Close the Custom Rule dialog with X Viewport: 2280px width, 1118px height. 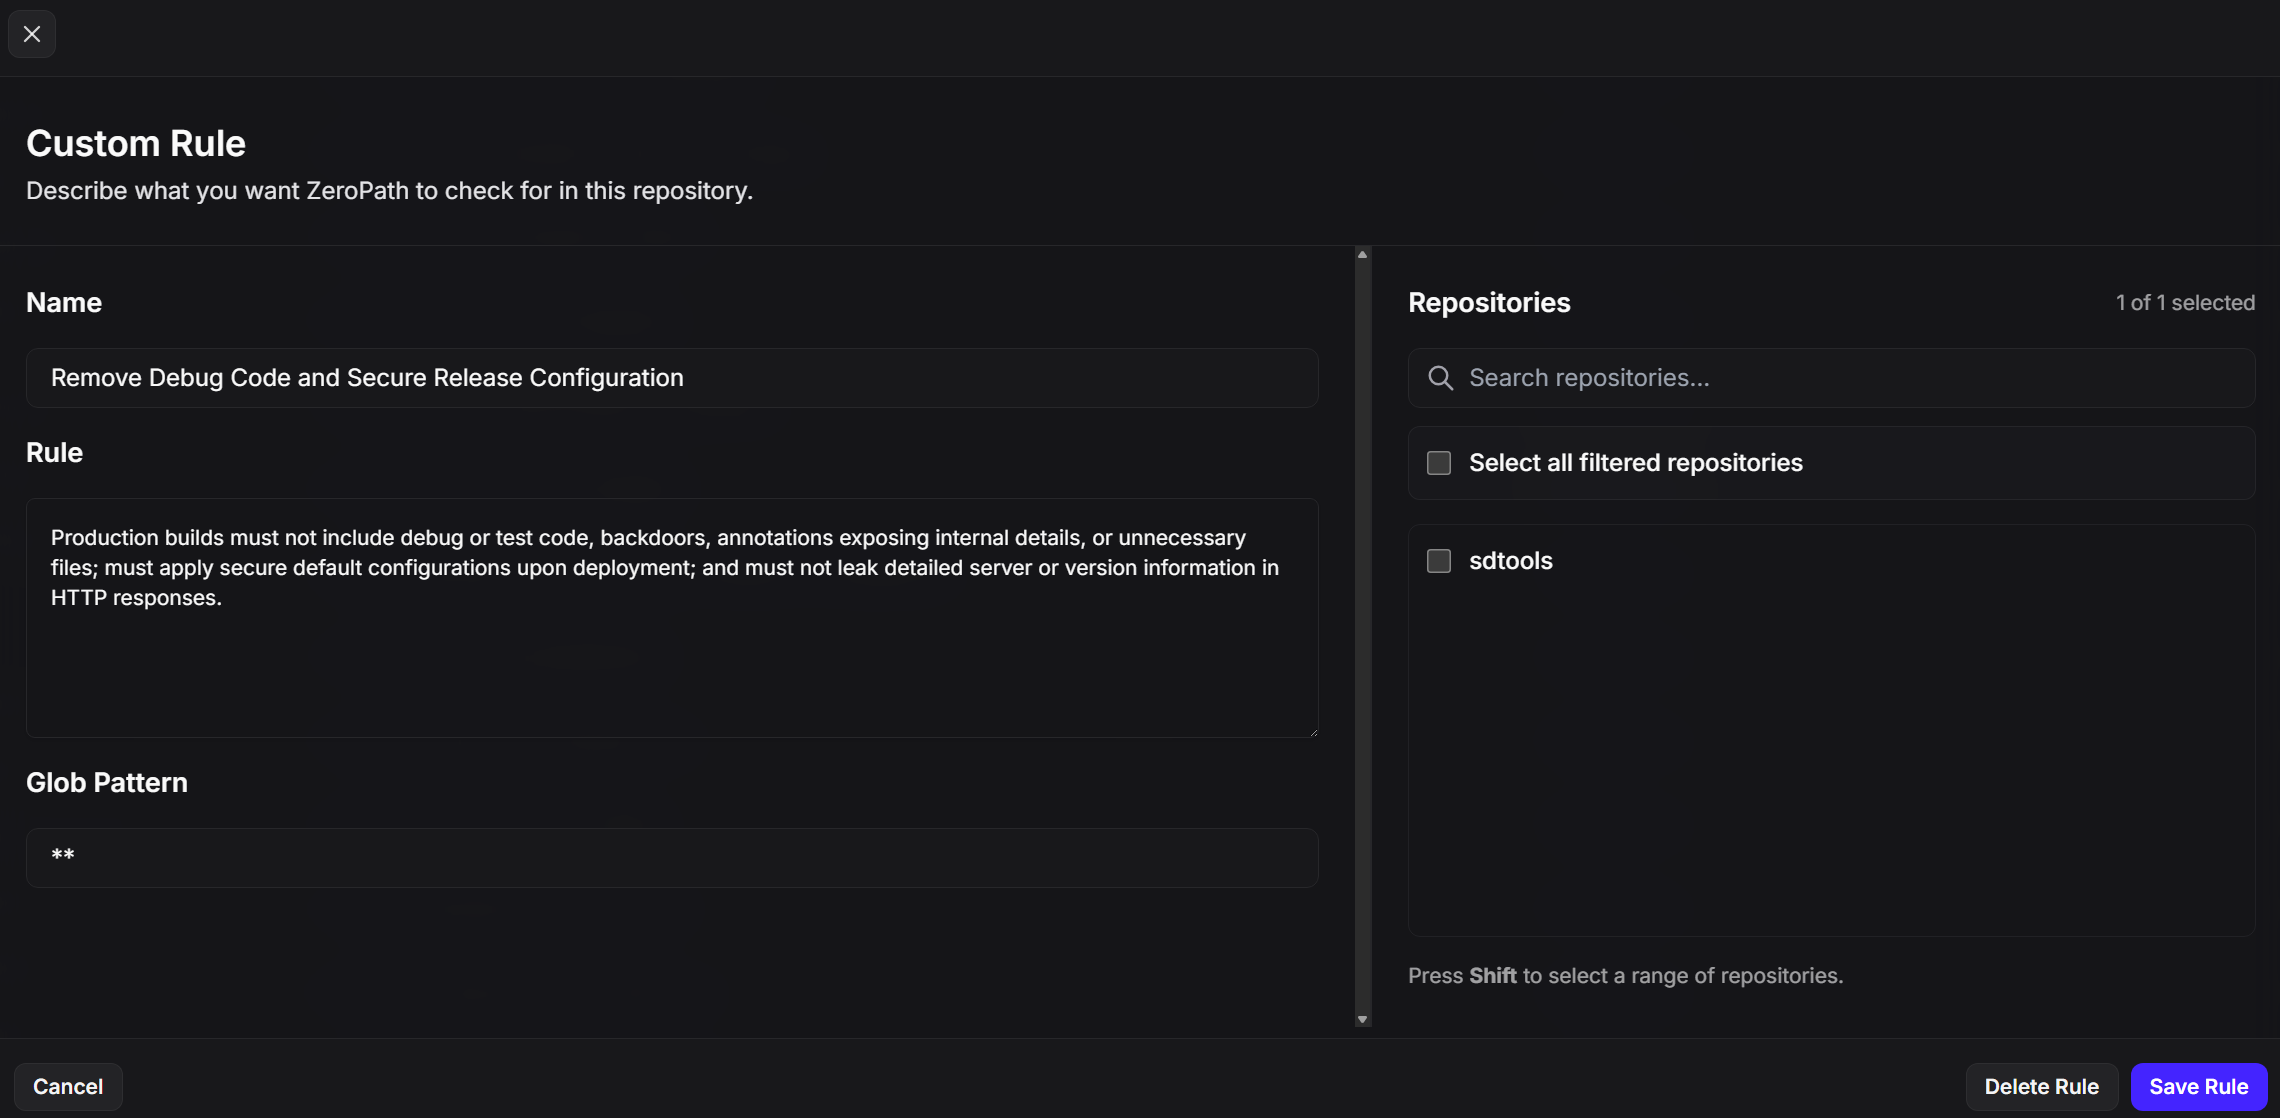32,34
